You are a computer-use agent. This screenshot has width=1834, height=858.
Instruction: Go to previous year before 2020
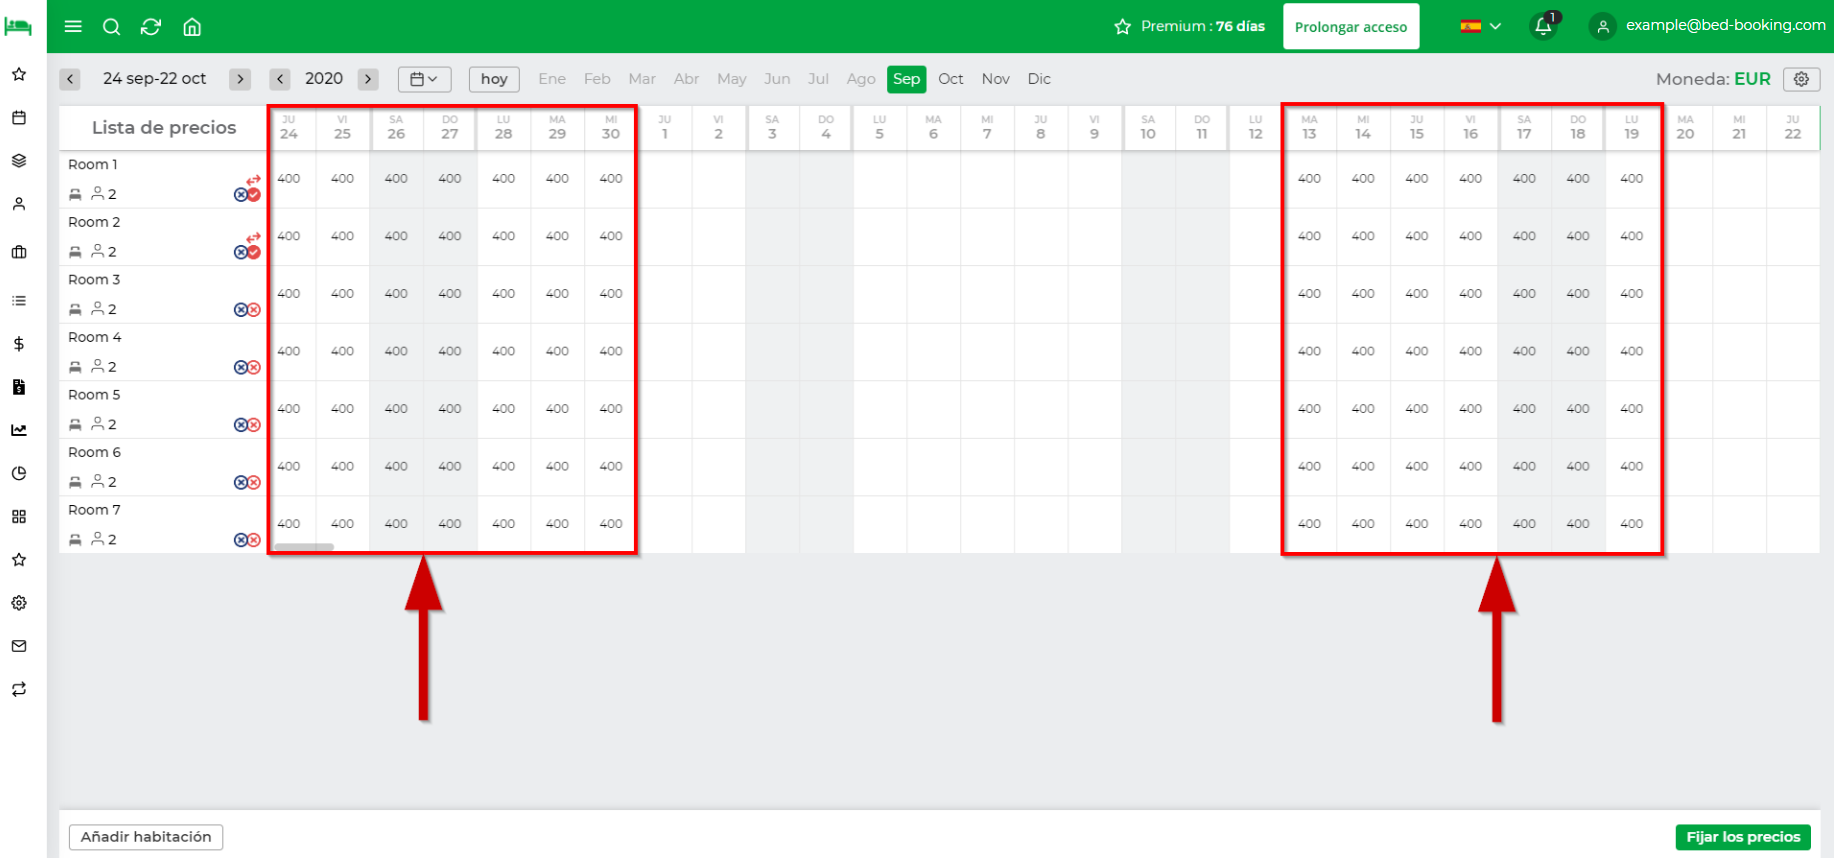click(x=280, y=79)
